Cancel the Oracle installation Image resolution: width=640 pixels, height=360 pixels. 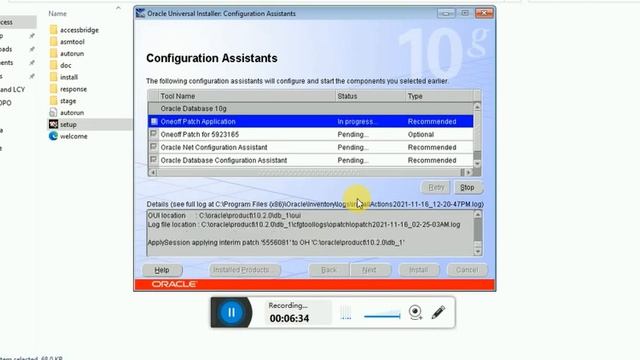coord(467,270)
